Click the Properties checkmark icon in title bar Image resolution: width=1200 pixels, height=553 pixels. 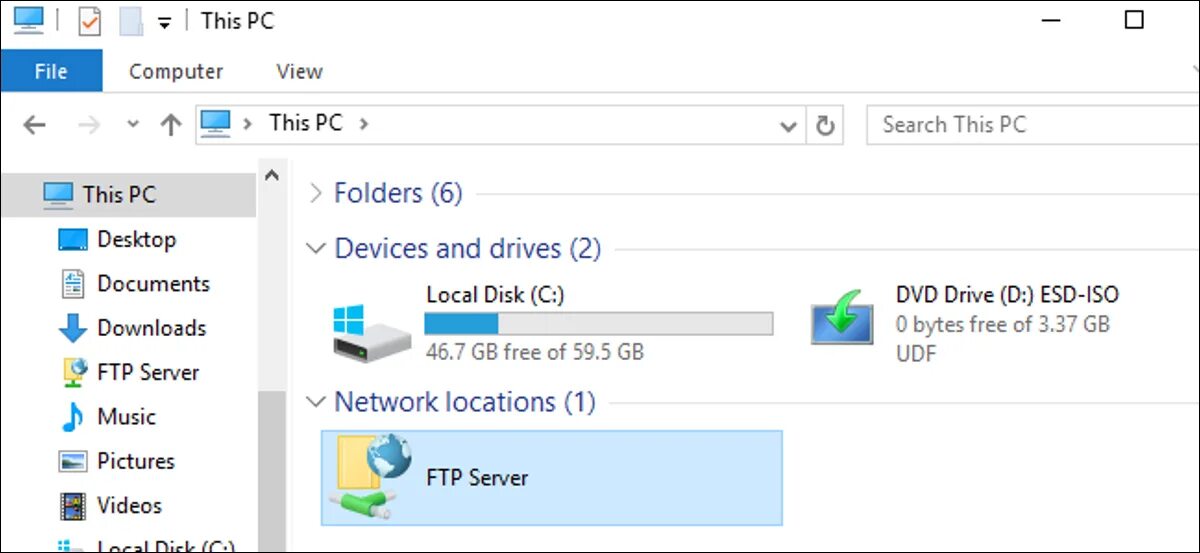pyautogui.click(x=90, y=21)
